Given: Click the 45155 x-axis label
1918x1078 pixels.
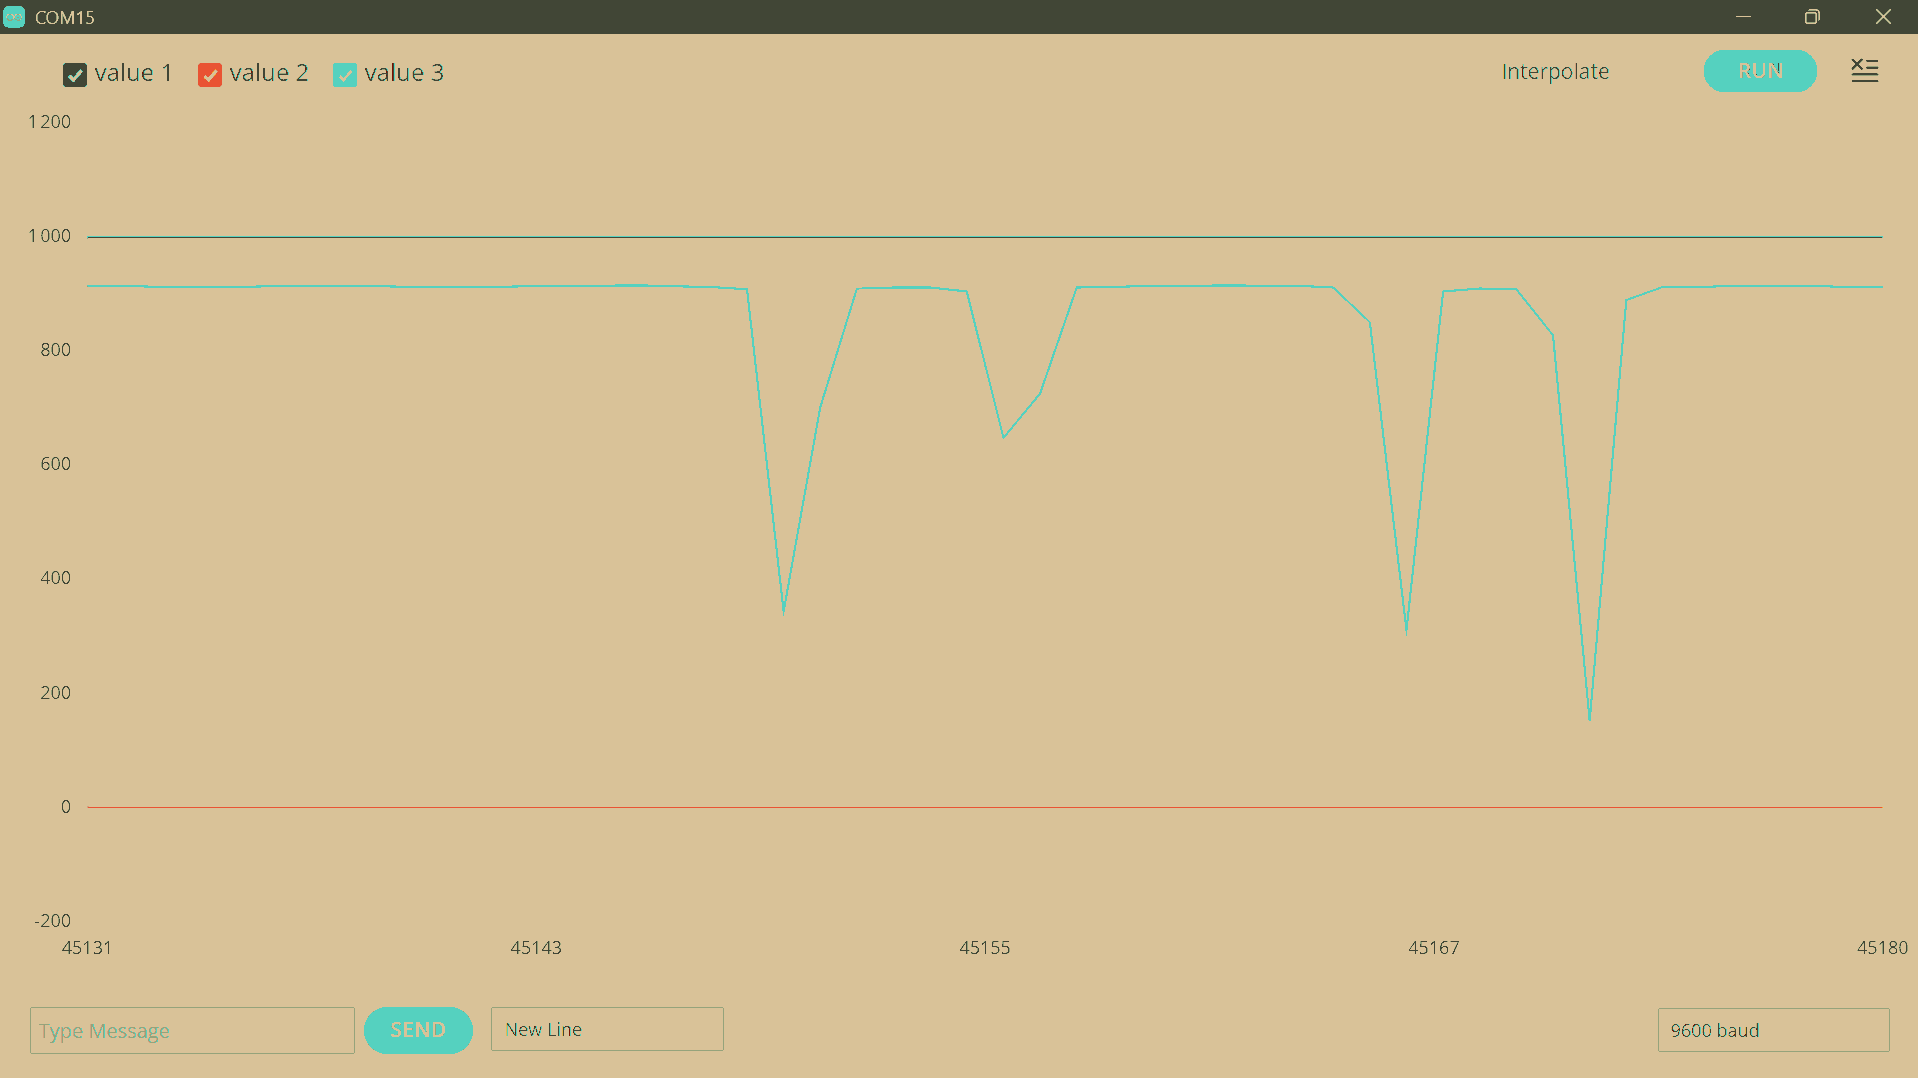Looking at the screenshot, I should click(985, 948).
